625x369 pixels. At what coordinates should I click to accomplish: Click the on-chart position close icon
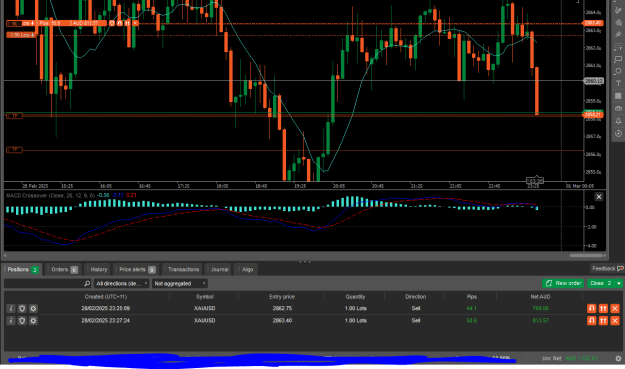point(135,23)
